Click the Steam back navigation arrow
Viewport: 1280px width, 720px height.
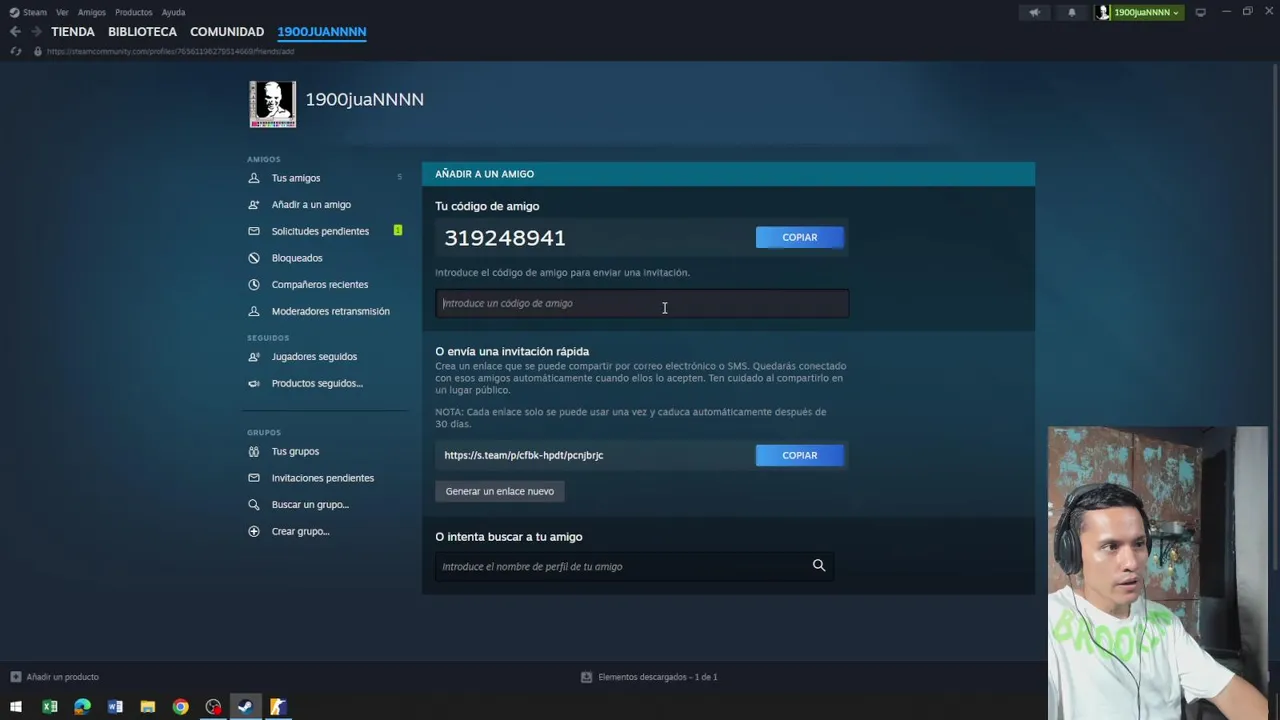pyautogui.click(x=15, y=32)
